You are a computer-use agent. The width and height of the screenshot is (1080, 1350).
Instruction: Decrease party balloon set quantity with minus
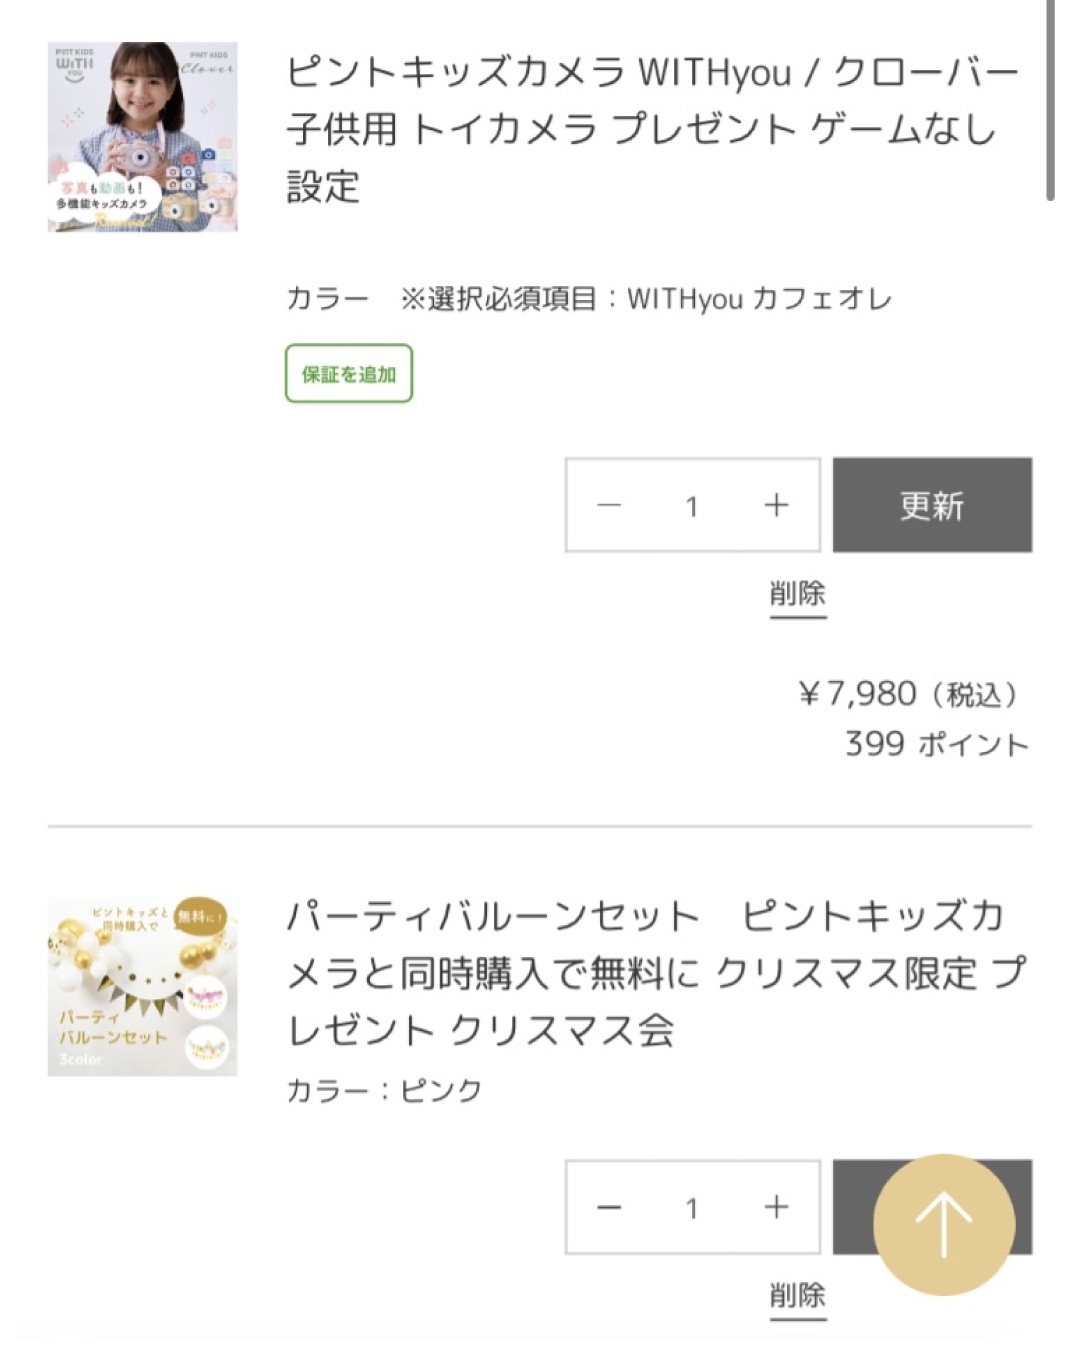click(x=609, y=1207)
